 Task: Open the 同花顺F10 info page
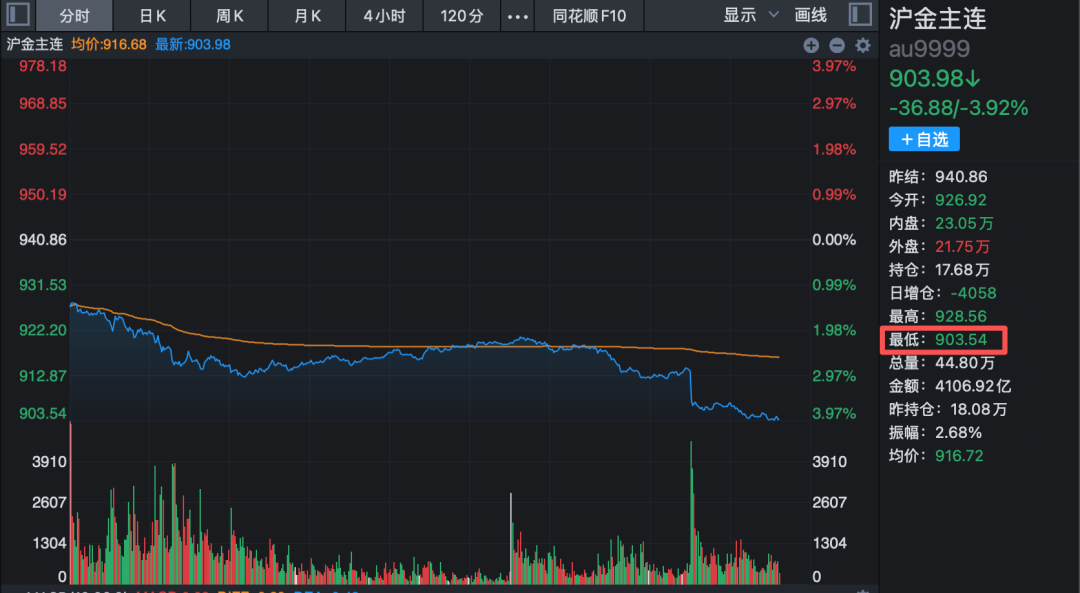point(589,15)
